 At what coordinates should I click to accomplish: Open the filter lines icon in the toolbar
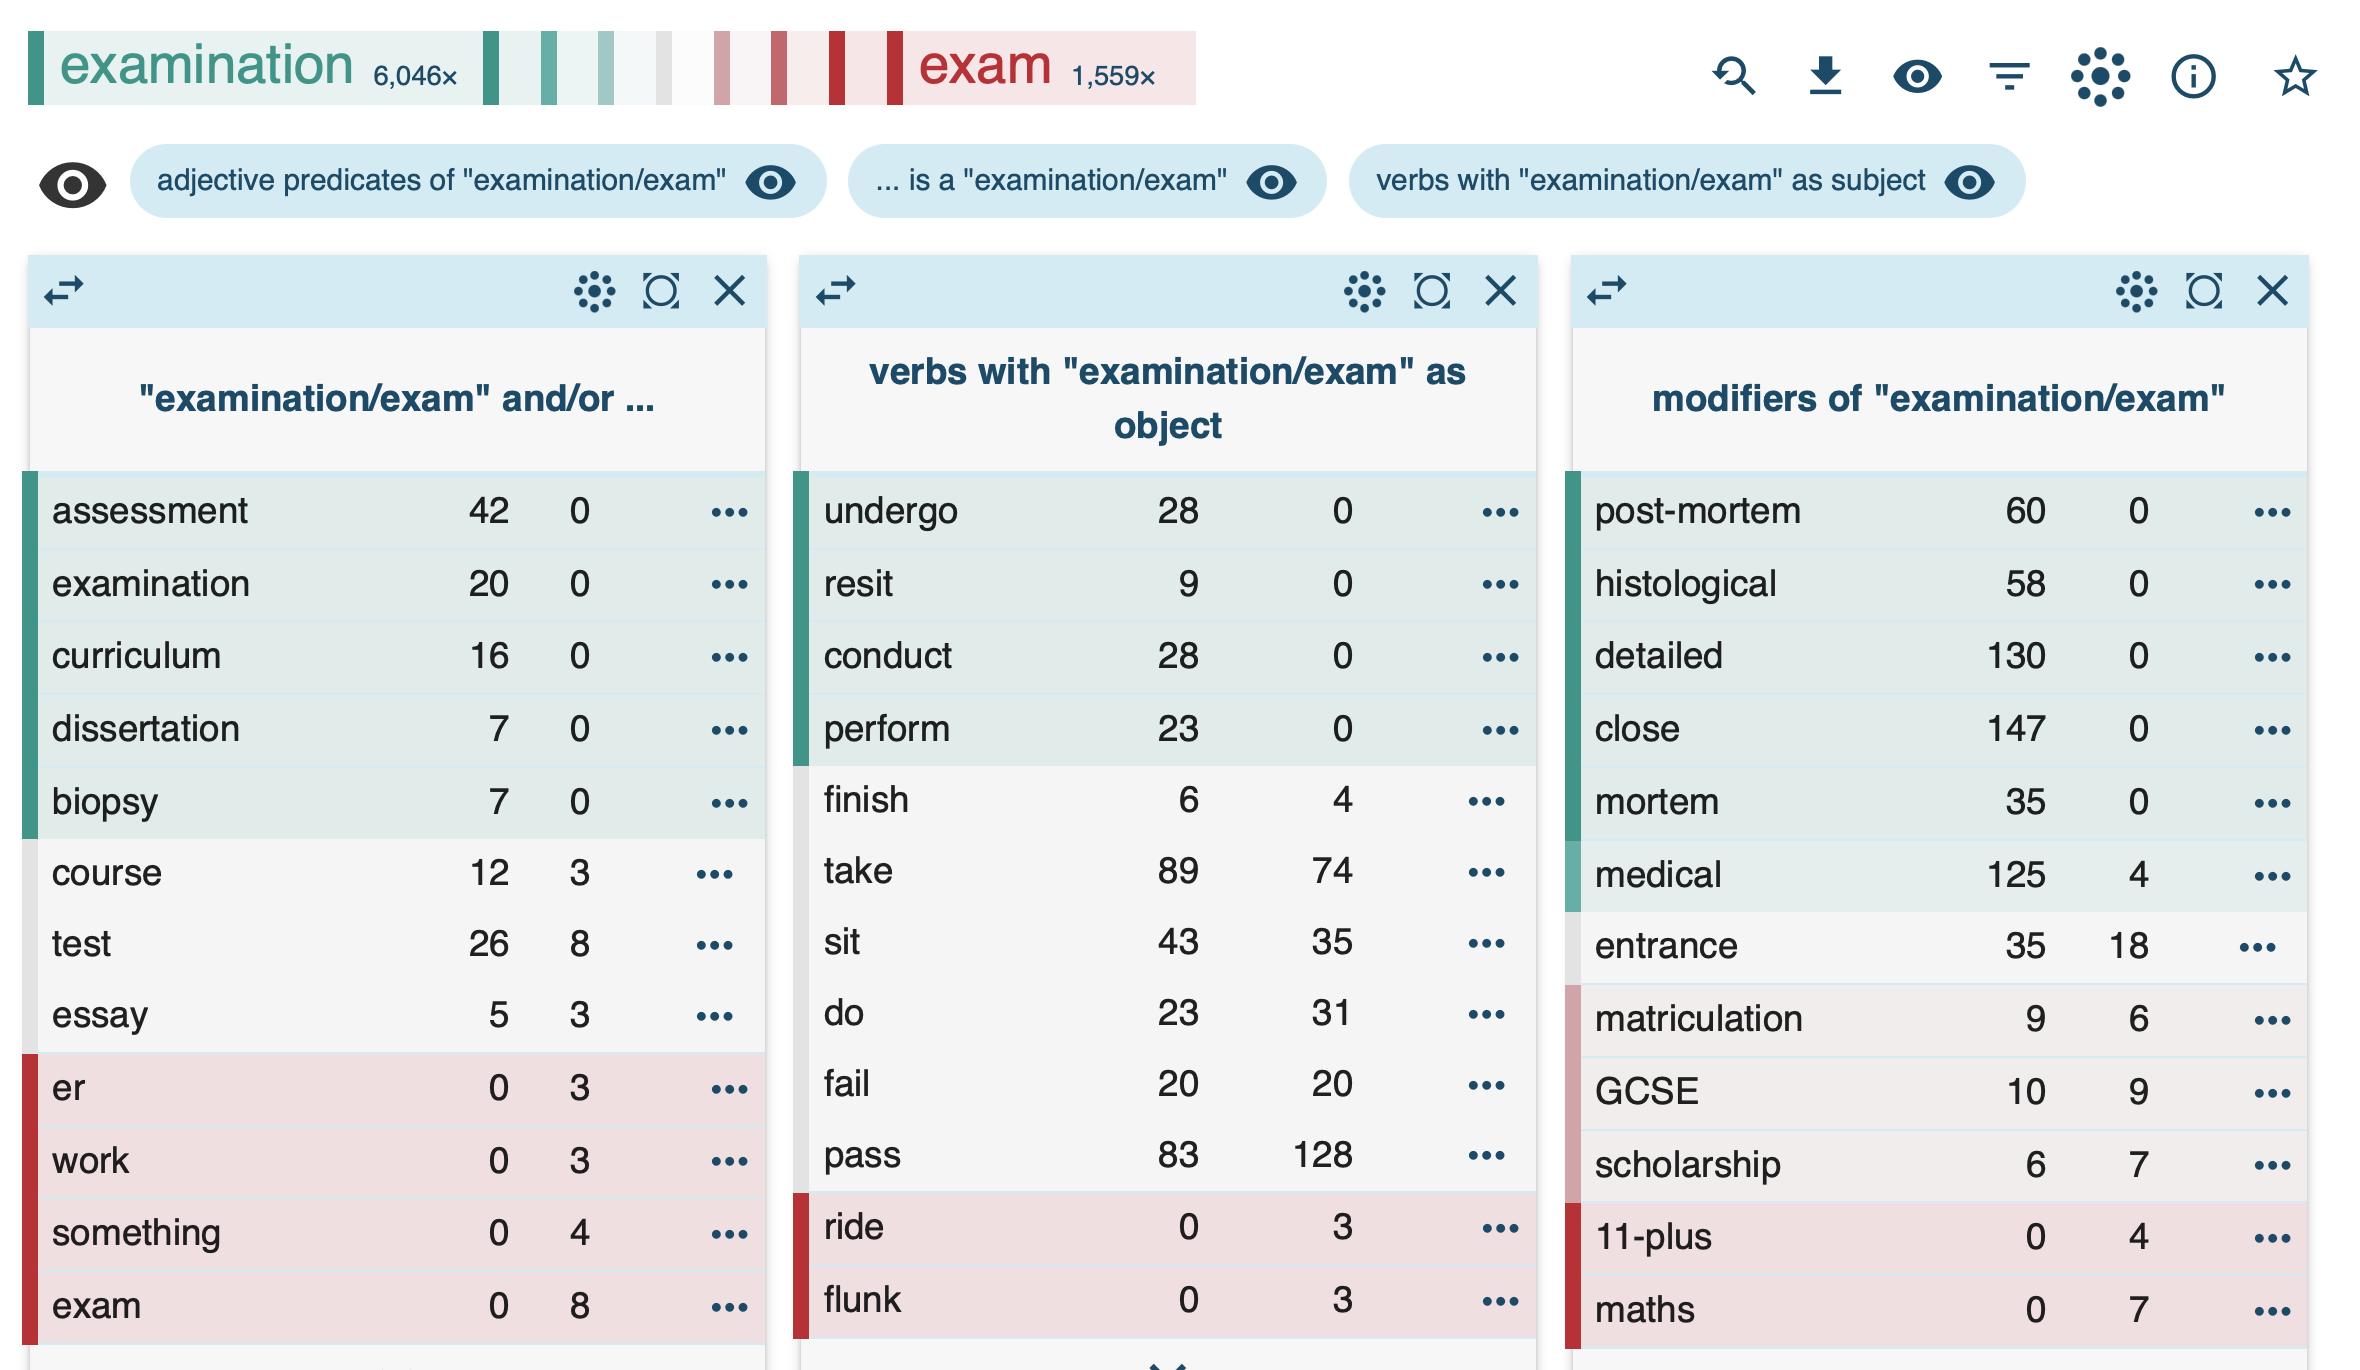[2009, 76]
